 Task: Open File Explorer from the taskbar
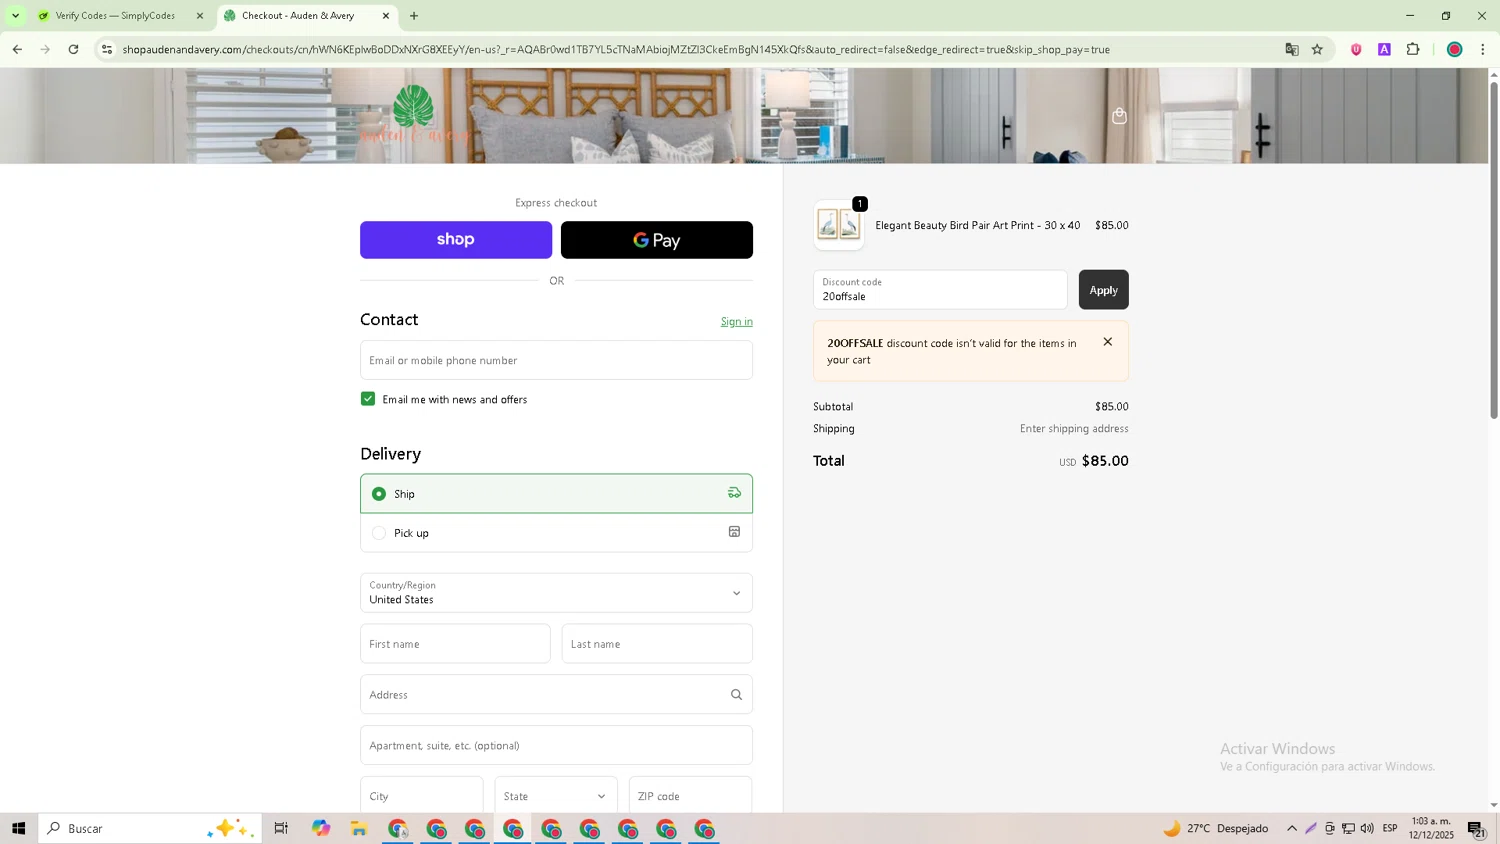tap(359, 828)
